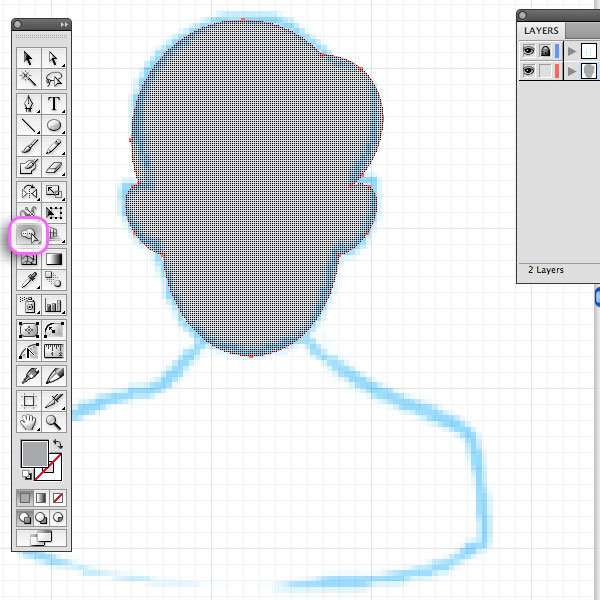This screenshot has height=600, width=600.
Task: Select the Eraser tool
Action: click(x=54, y=167)
